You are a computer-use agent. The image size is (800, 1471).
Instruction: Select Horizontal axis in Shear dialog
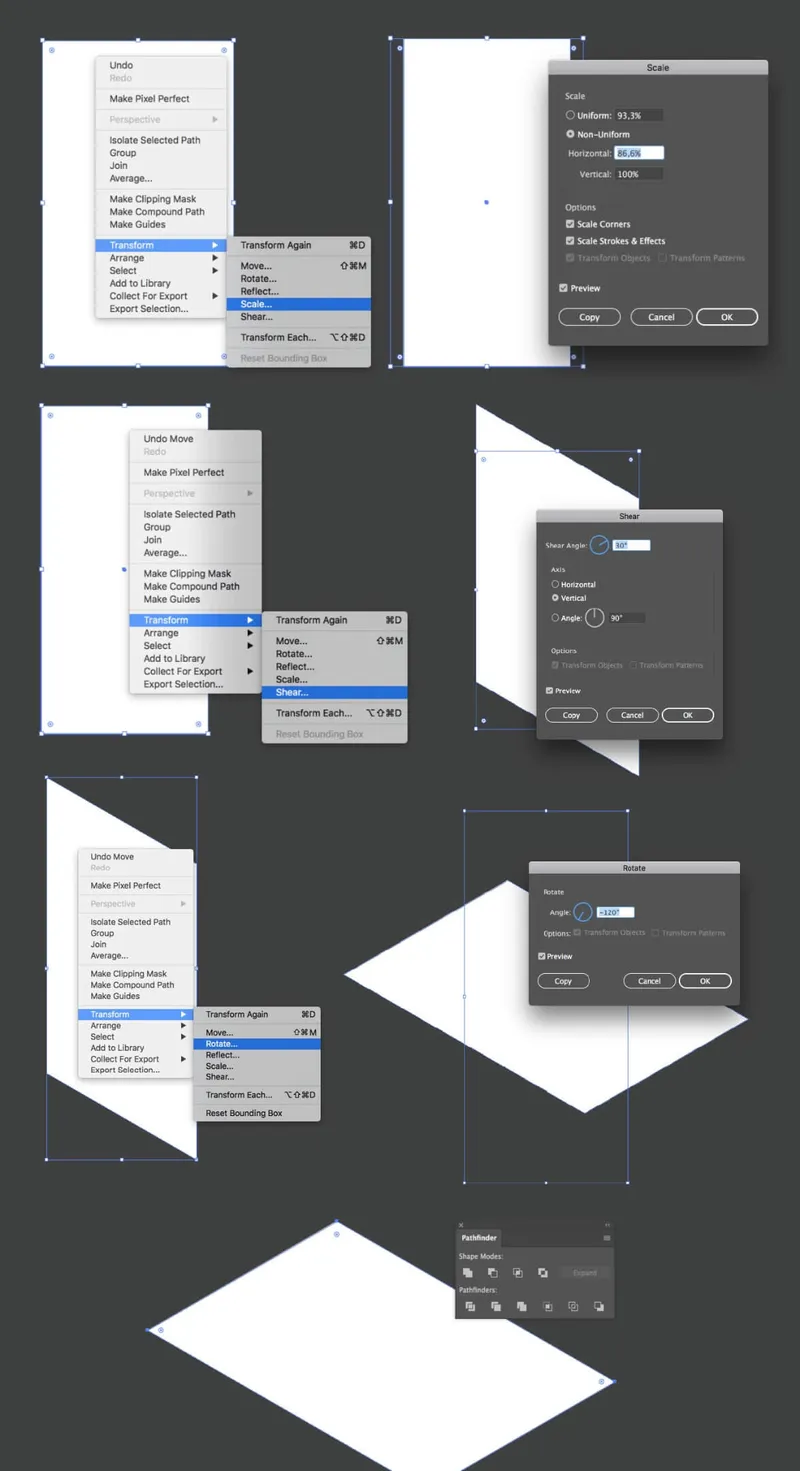coord(555,584)
